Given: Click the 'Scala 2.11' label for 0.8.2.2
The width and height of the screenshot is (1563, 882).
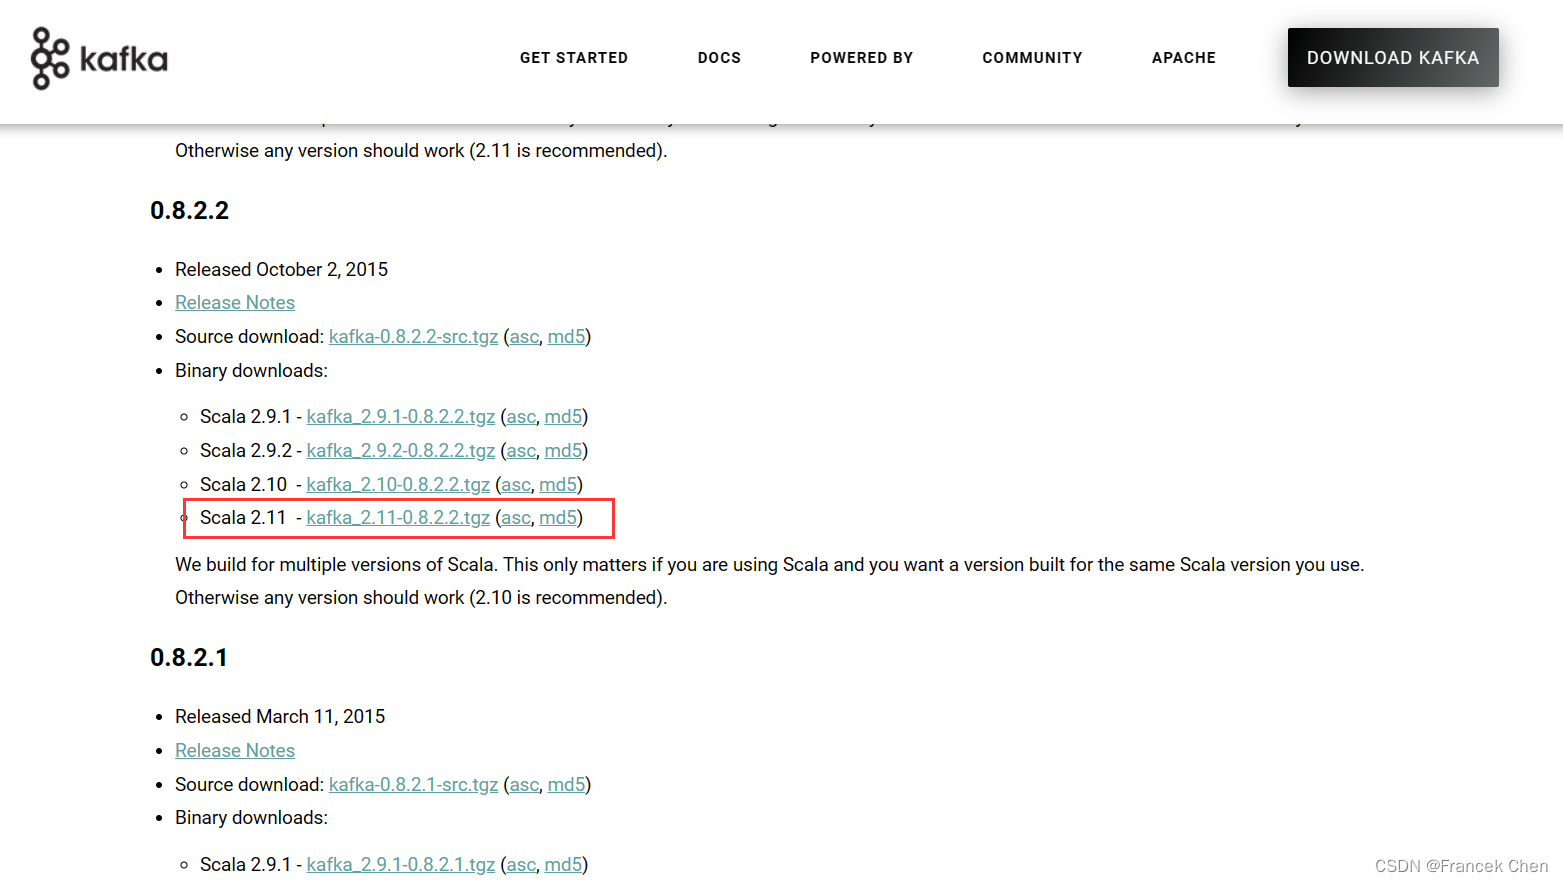Looking at the screenshot, I should tap(243, 518).
